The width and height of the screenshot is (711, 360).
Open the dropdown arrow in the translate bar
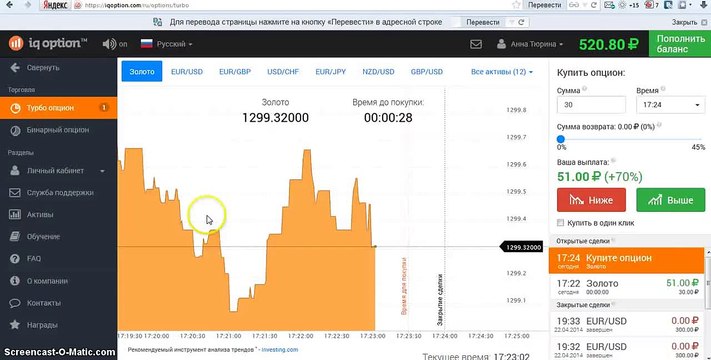(x=511, y=22)
